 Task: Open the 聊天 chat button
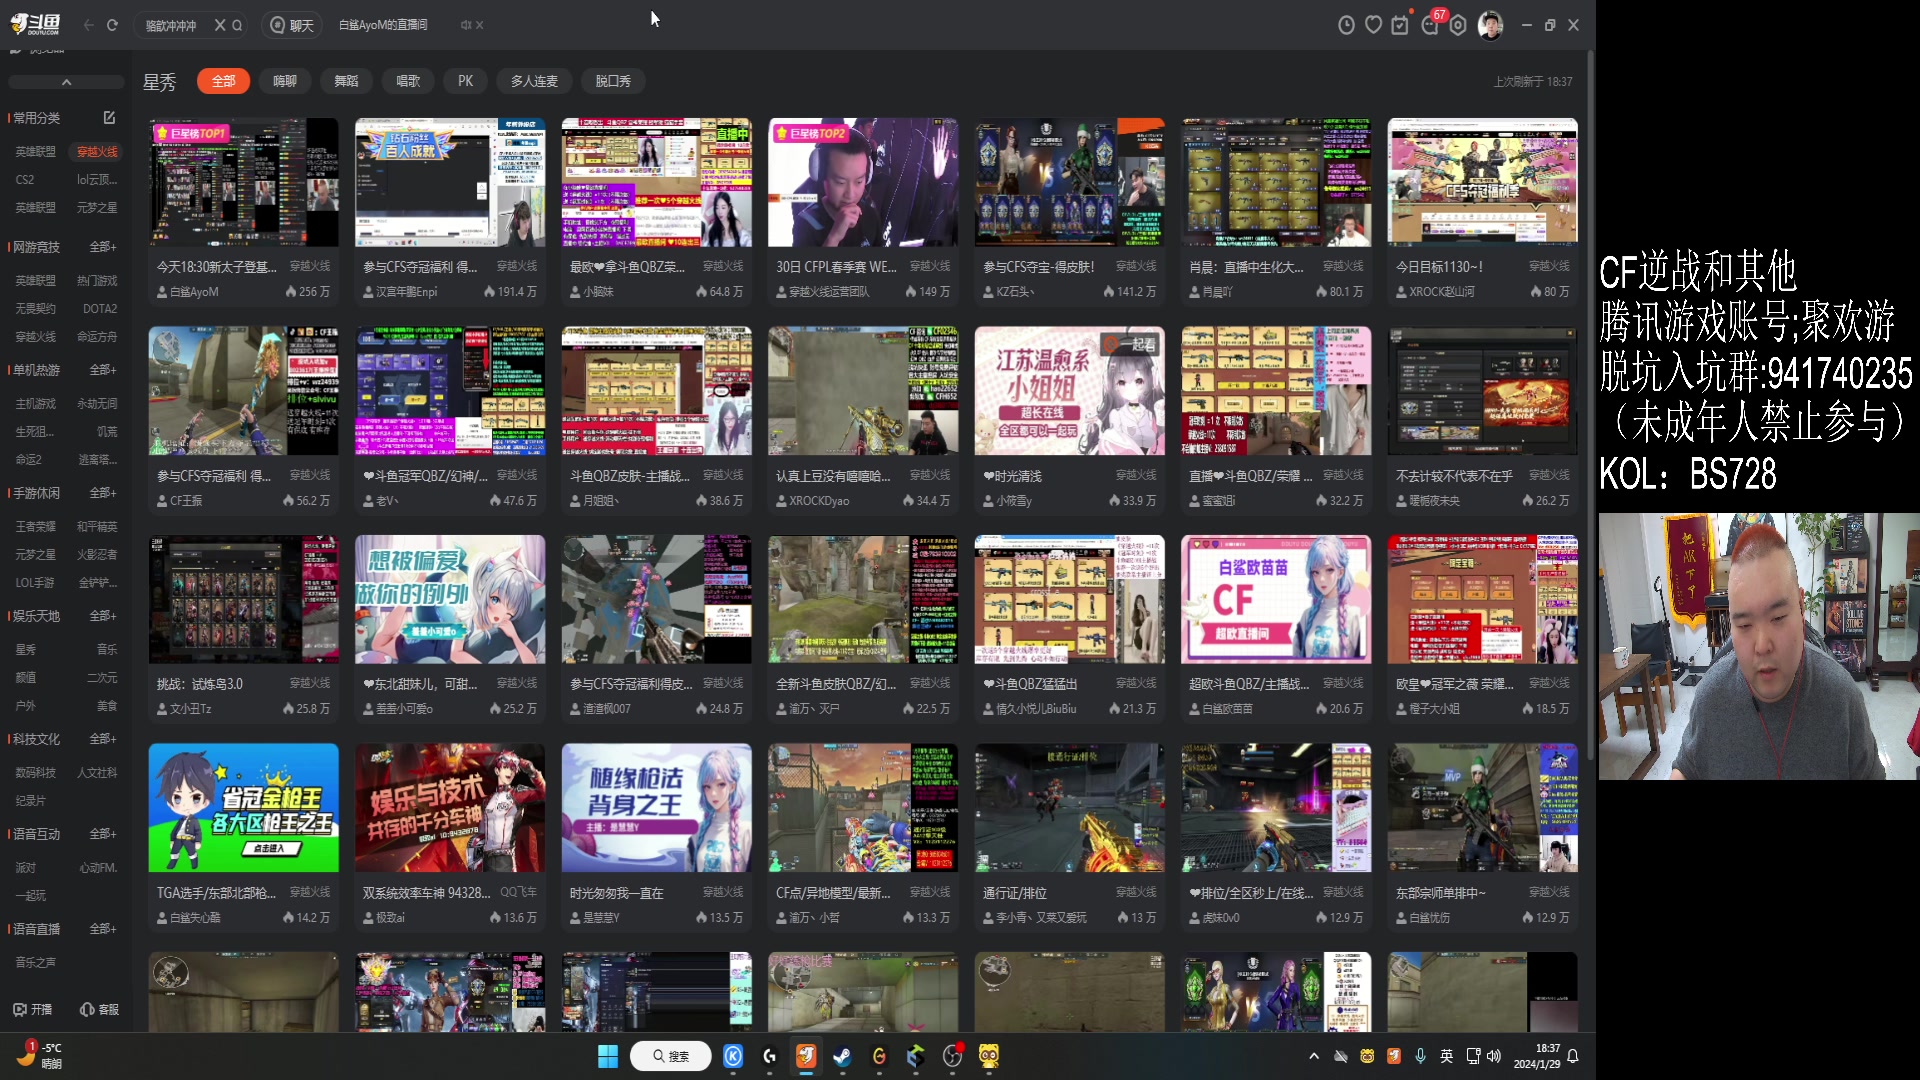292,25
